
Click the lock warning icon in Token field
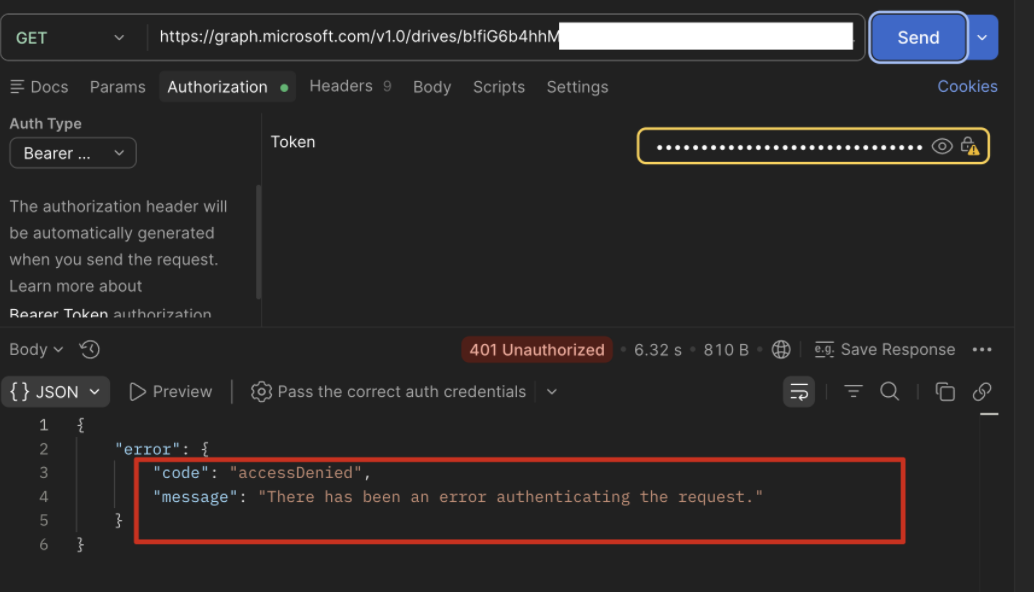(x=969, y=146)
